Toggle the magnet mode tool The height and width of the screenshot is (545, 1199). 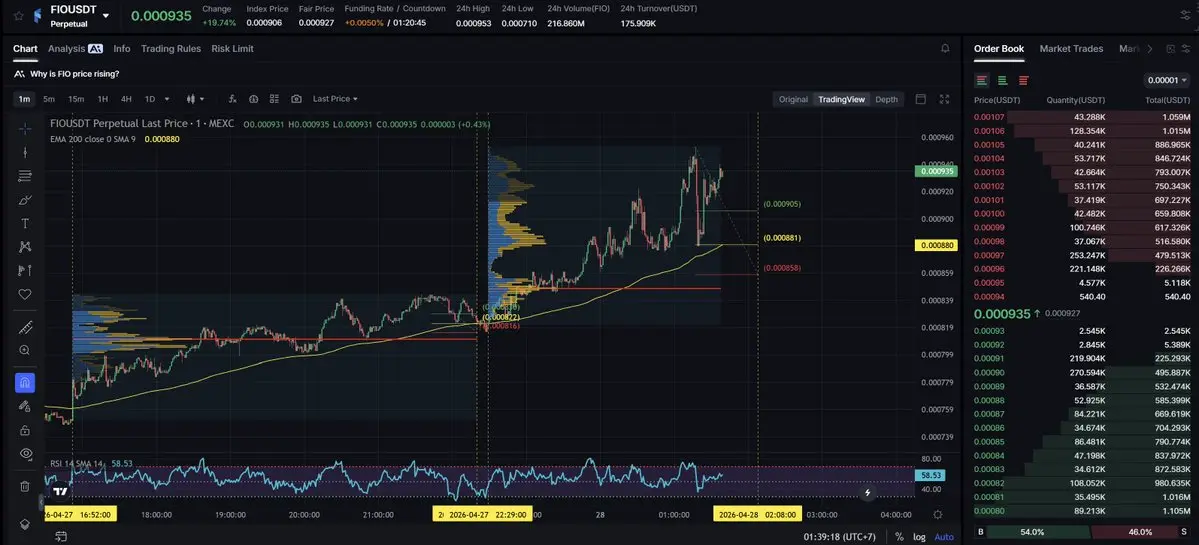tap(24, 382)
